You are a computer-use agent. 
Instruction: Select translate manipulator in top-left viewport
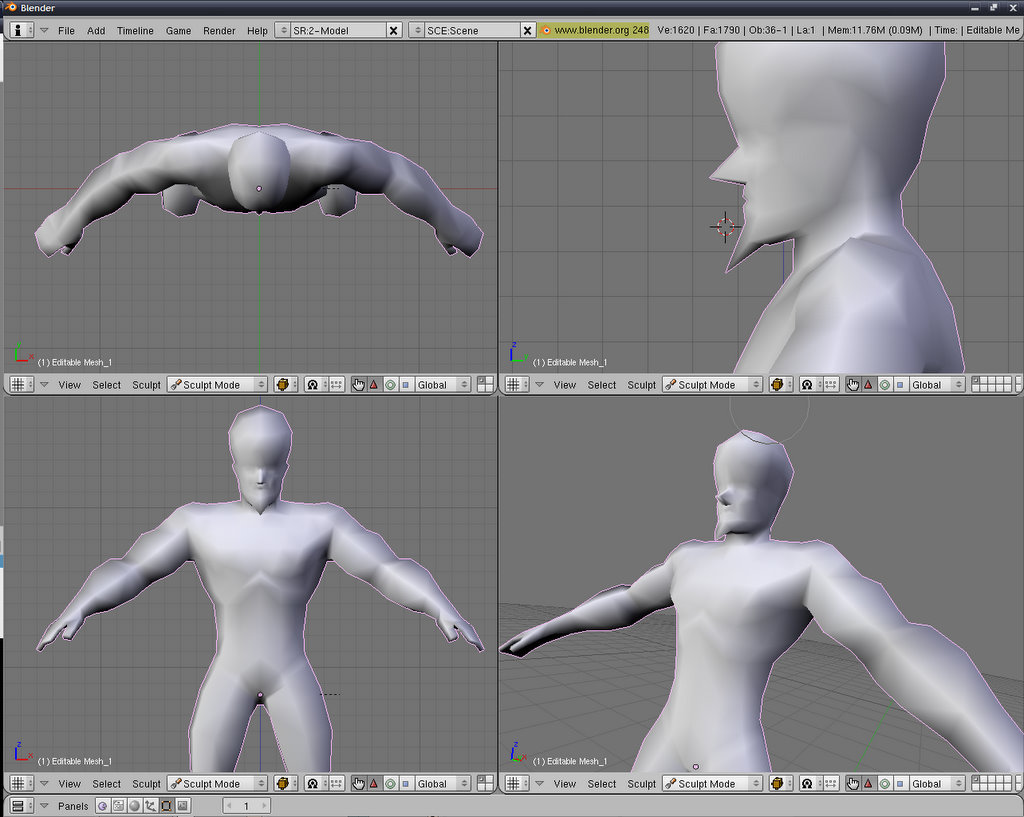pyautogui.click(x=374, y=384)
